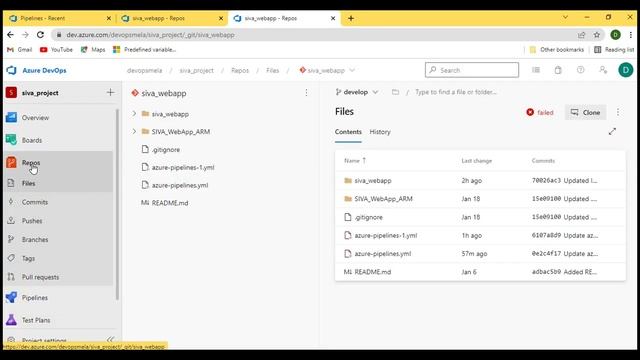
Task: Open the help icon in the header
Action: (x=580, y=70)
